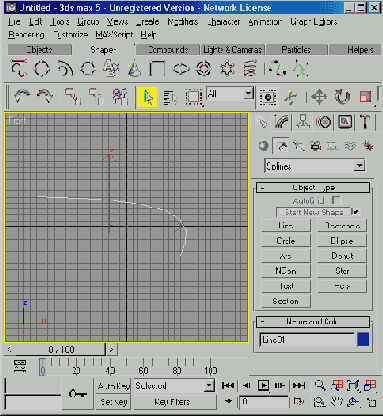The image size is (383, 416).
Task: Select the Star shape icon in shelf
Action: pos(227,68)
